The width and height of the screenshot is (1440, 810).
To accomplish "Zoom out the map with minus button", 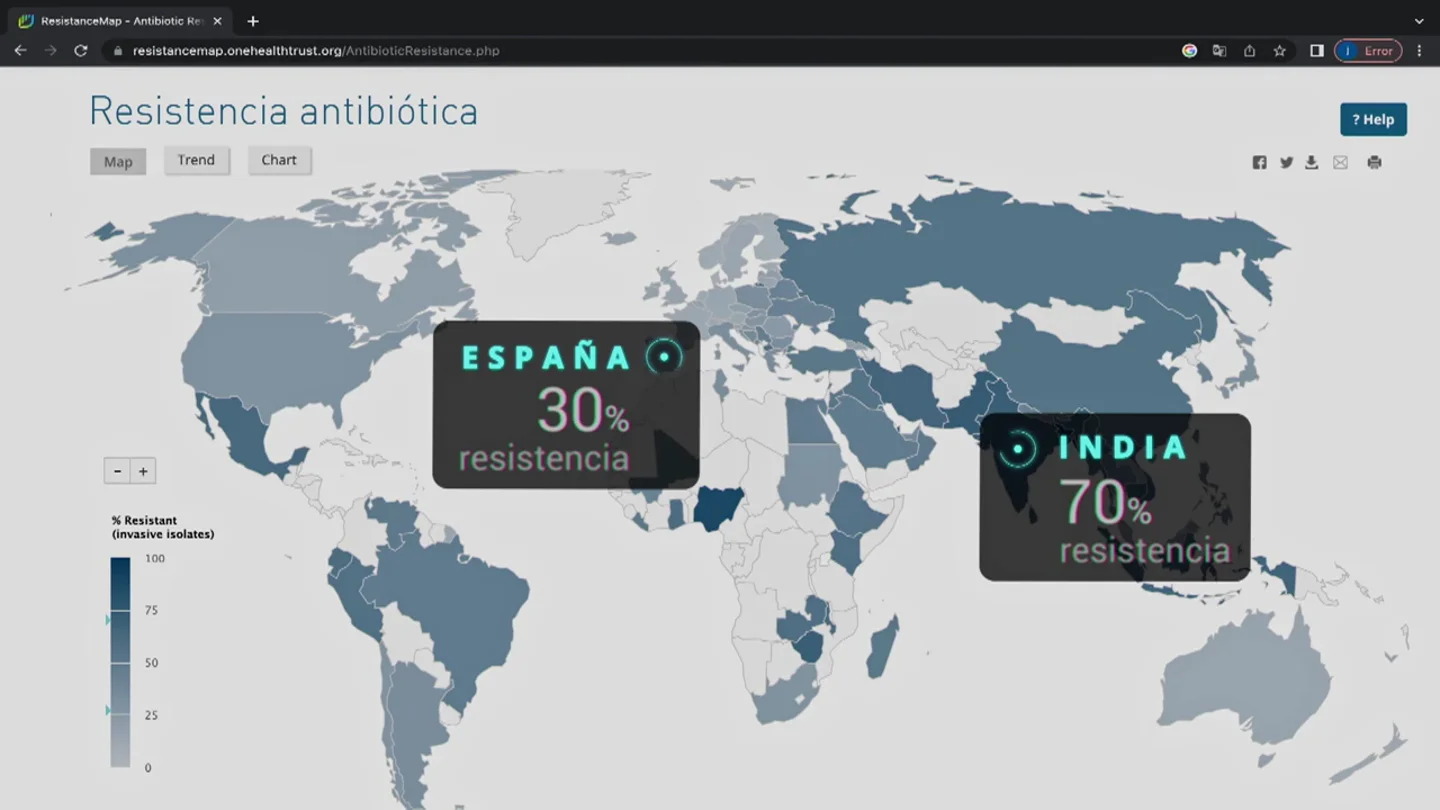I will [117, 471].
